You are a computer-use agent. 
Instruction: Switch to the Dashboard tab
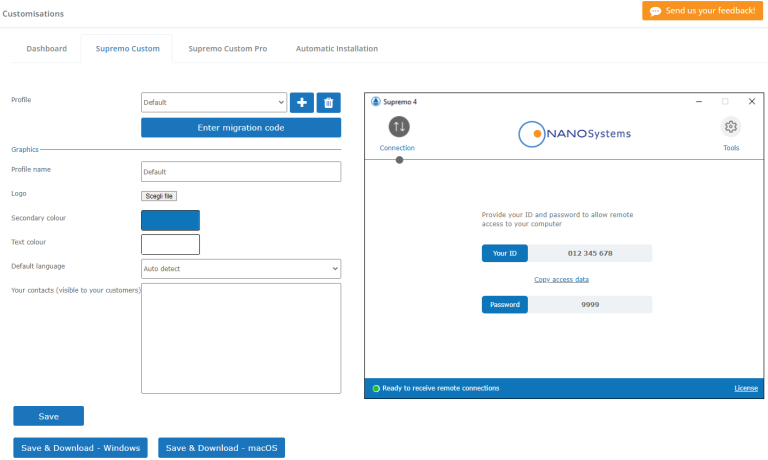pos(47,48)
